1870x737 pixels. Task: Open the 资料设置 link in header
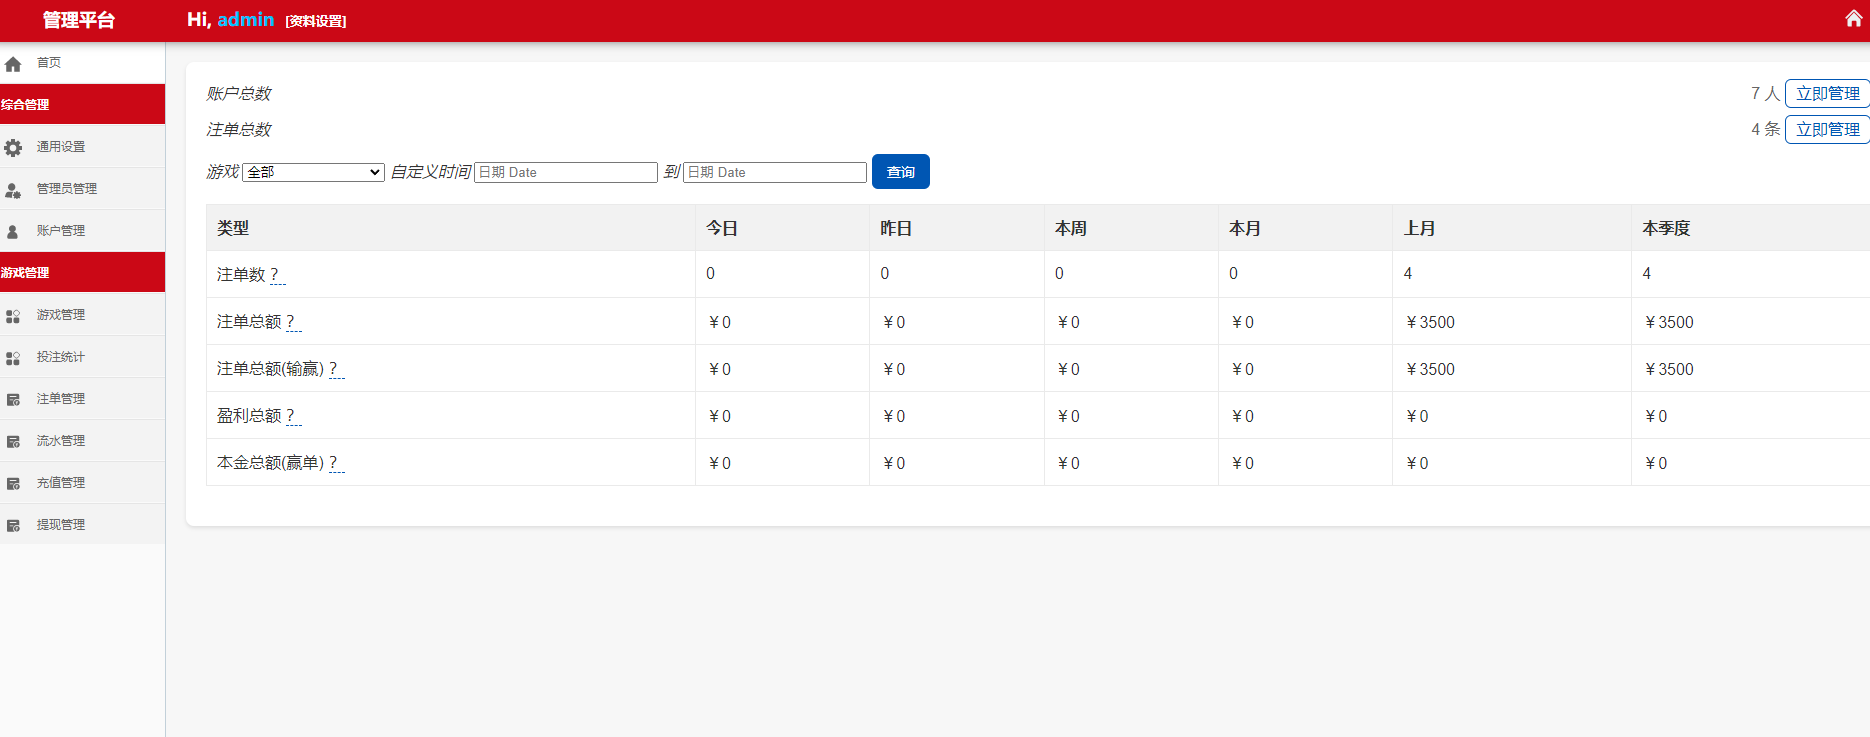click(x=316, y=21)
